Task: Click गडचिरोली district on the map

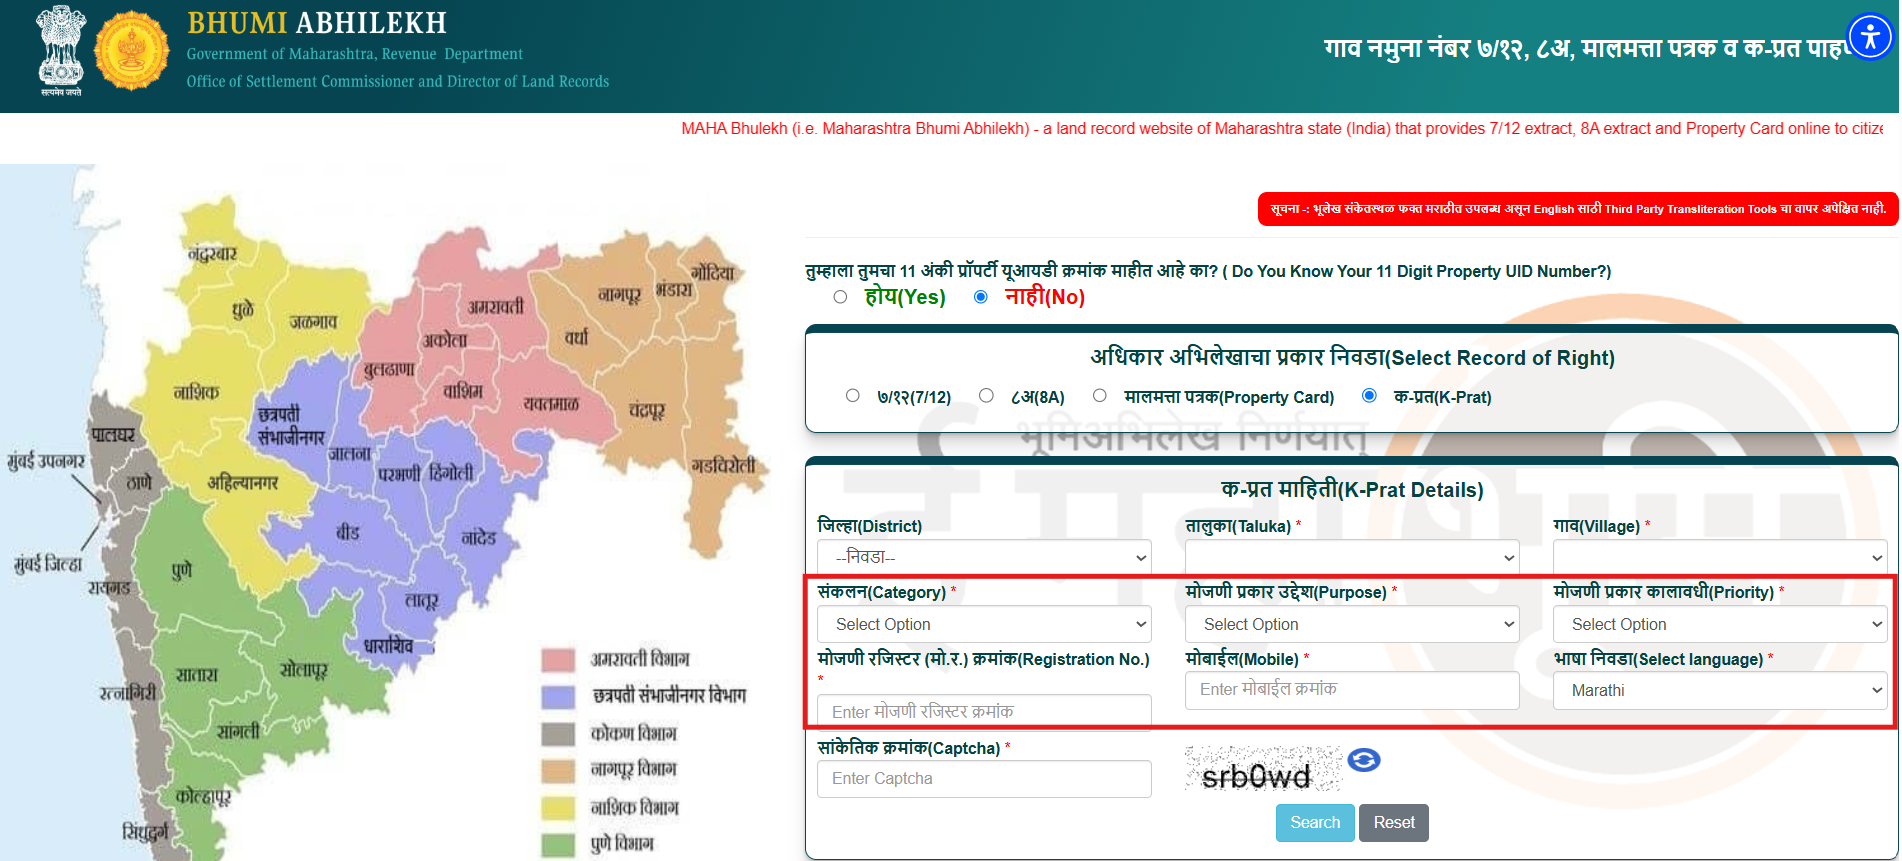Action: 723,465
